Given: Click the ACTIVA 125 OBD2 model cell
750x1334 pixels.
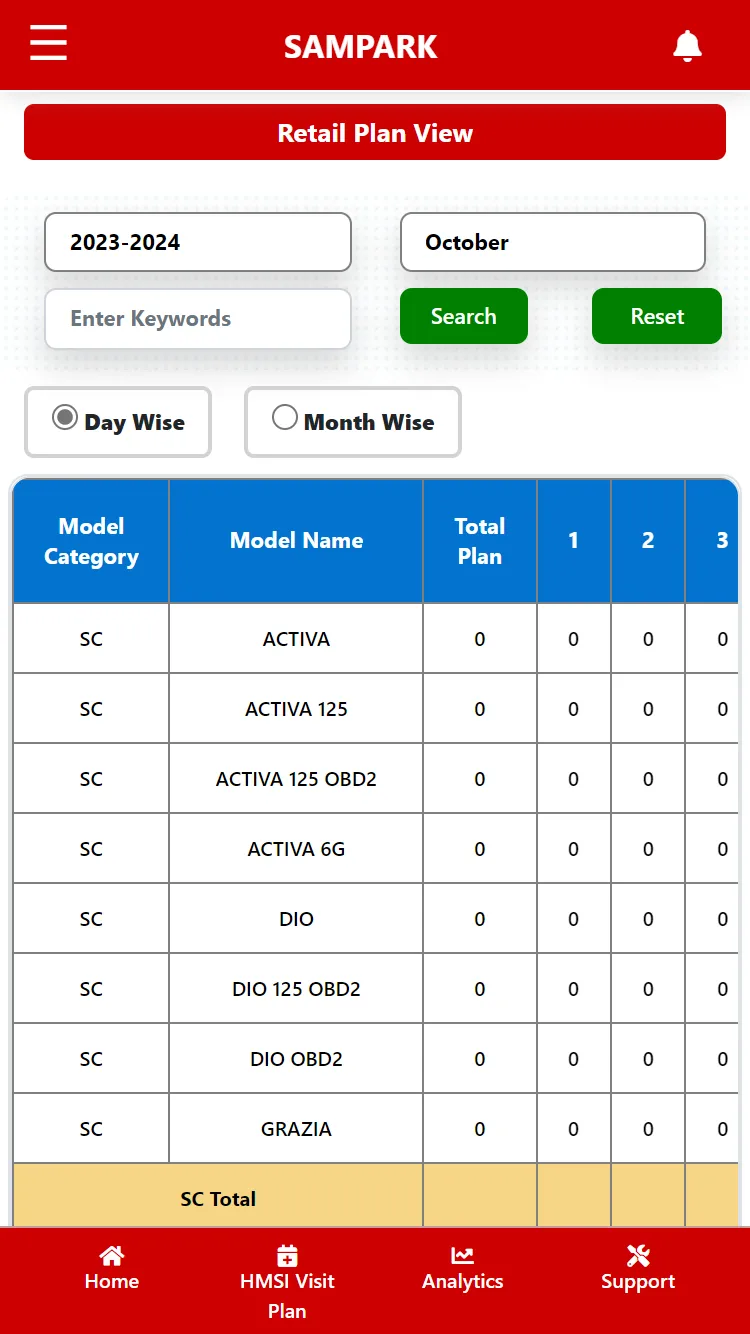Looking at the screenshot, I should [296, 778].
